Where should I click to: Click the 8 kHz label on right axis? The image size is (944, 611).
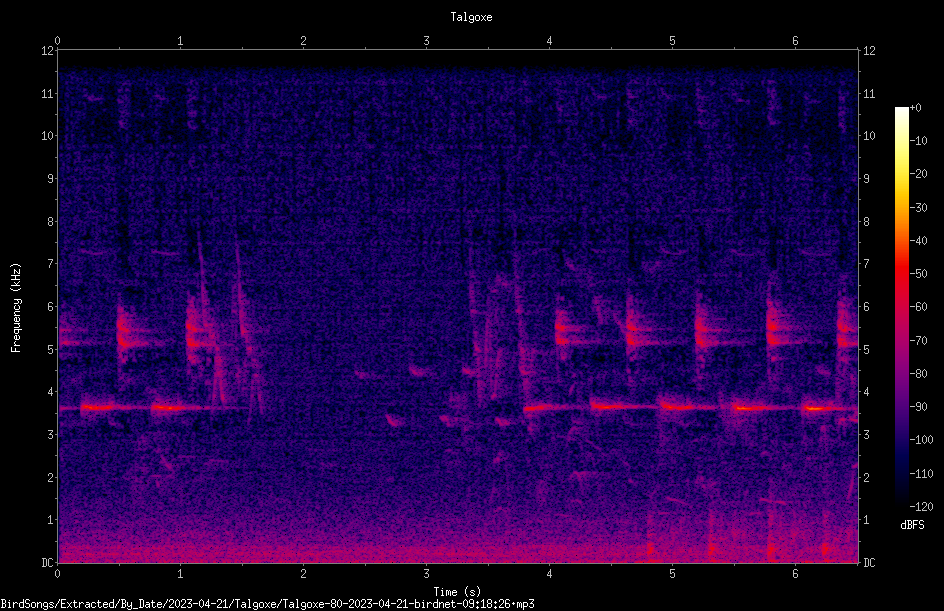tap(866, 222)
